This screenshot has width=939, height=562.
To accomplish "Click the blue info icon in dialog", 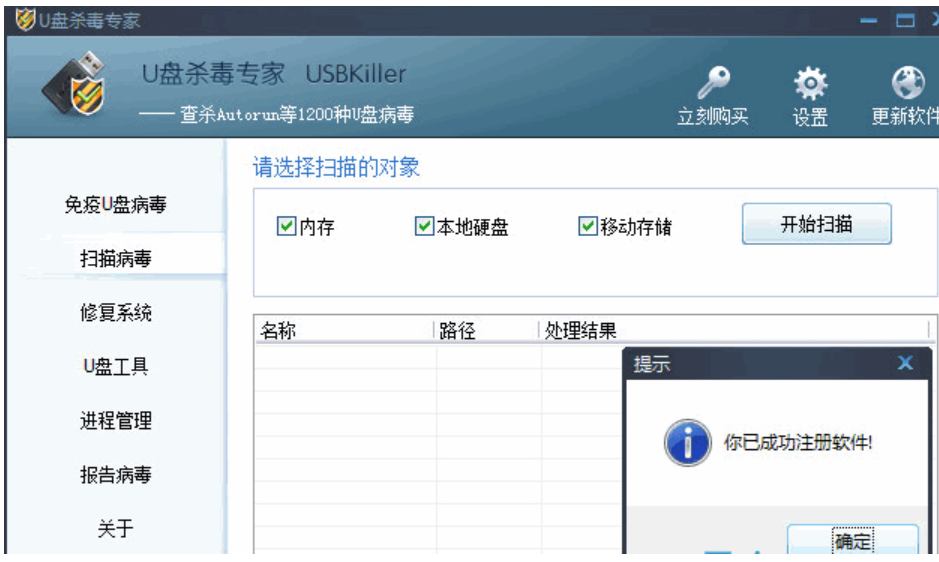I will click(688, 441).
